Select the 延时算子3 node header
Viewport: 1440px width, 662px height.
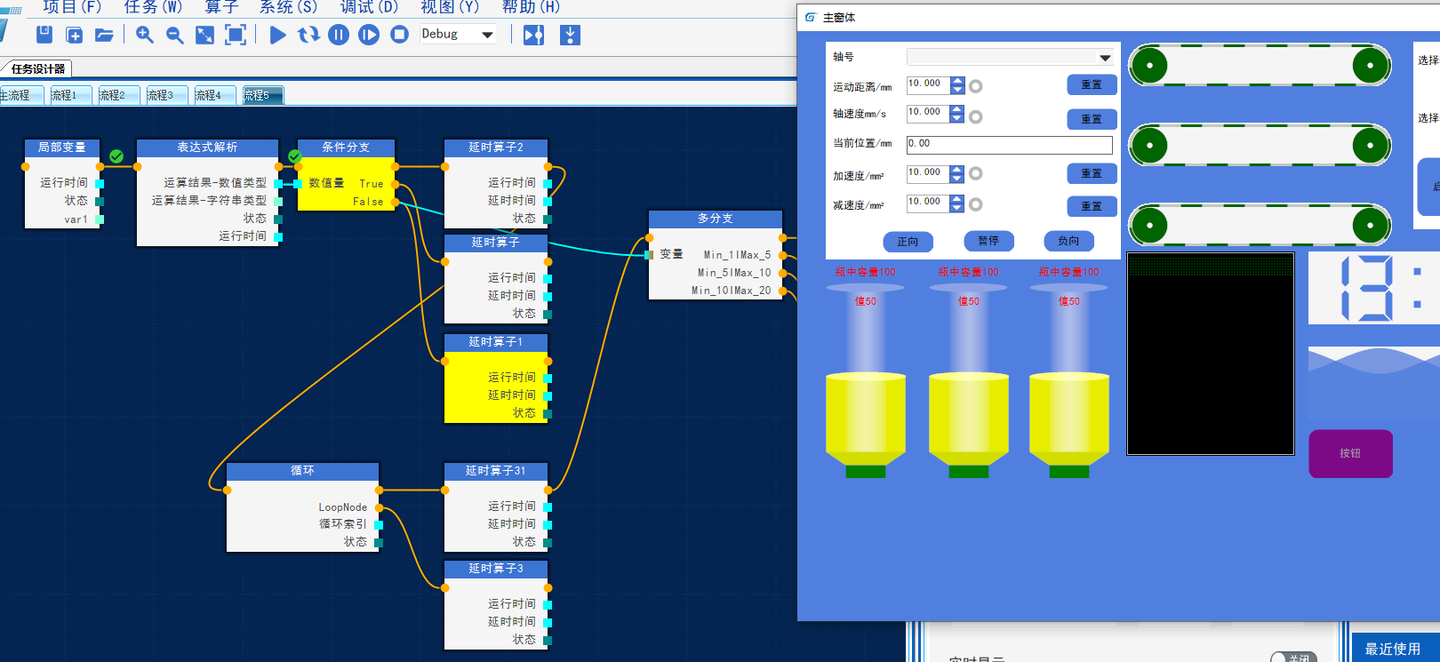[x=496, y=568]
